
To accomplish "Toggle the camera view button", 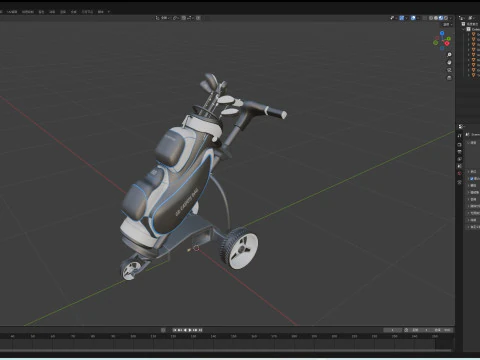I will 449,70.
